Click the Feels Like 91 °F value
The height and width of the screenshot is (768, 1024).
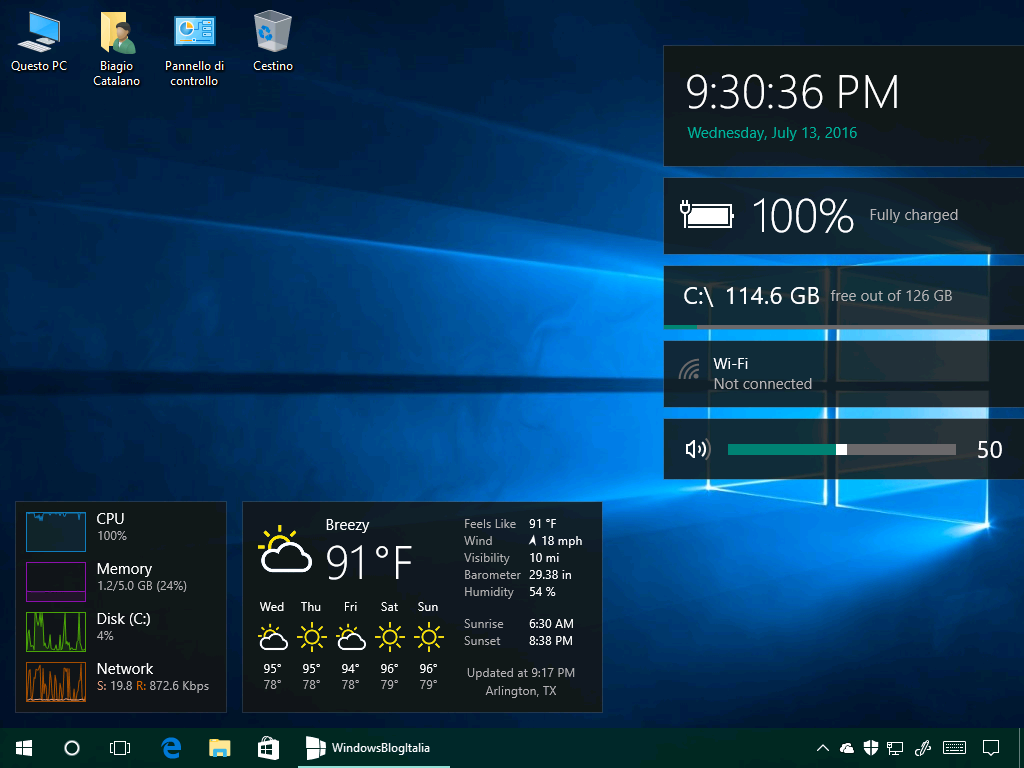coord(543,524)
